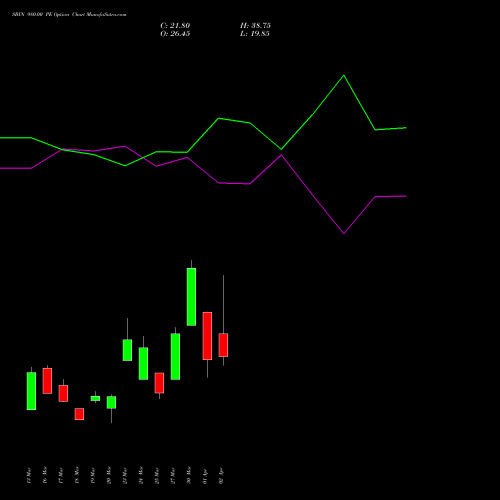Screen dimensions: 500x500
Task: Click the red long-wick candle for 02 Apr
Action: pos(223,345)
